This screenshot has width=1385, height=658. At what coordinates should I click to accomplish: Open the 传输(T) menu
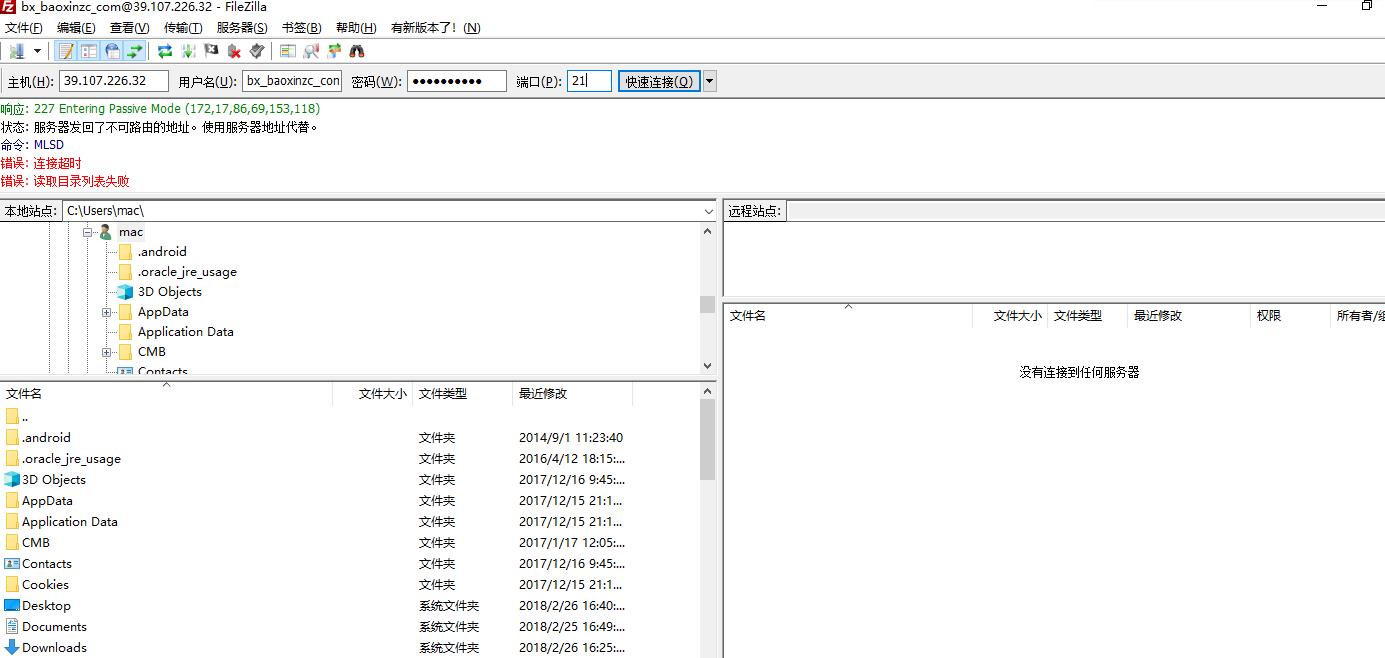(182, 28)
